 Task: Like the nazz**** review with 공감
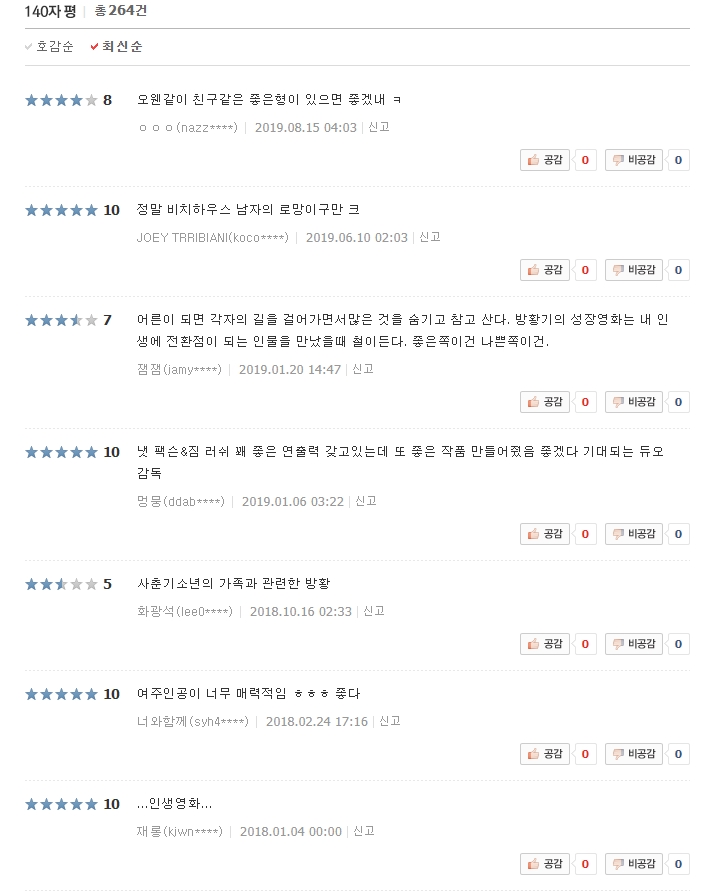click(x=545, y=160)
